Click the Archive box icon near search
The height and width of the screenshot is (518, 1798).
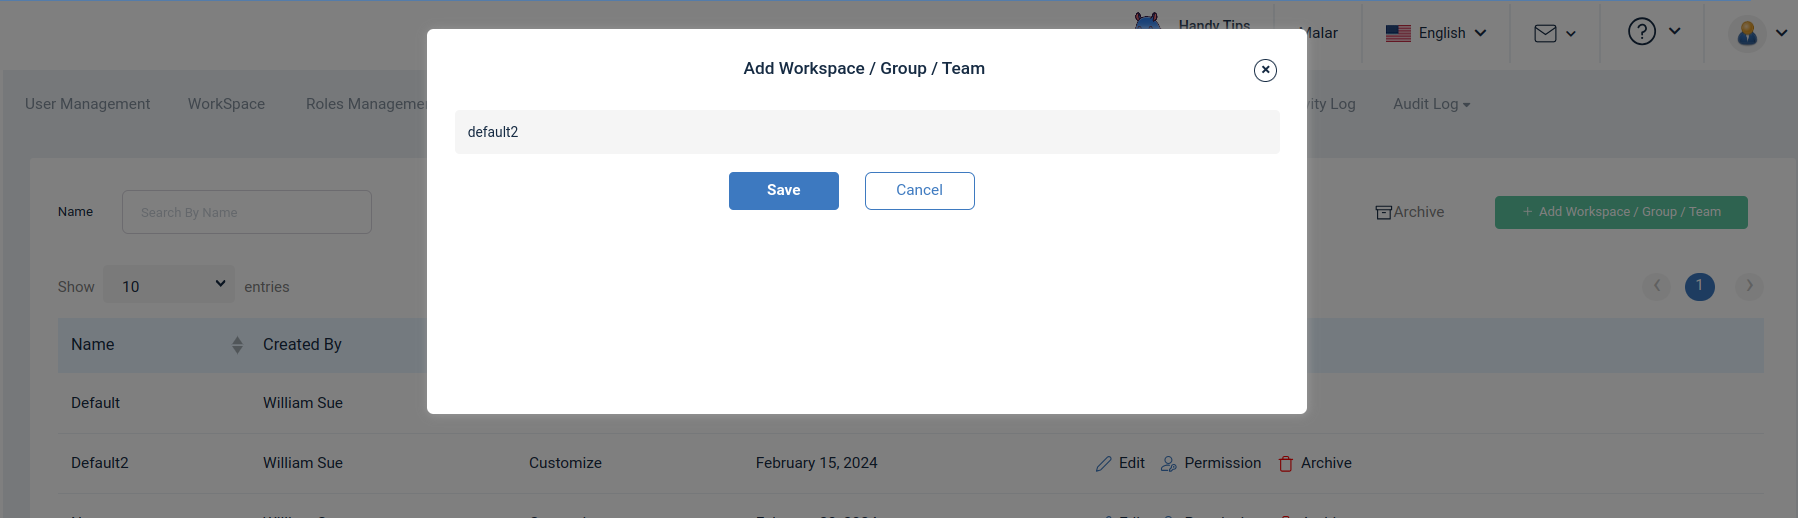1384,212
